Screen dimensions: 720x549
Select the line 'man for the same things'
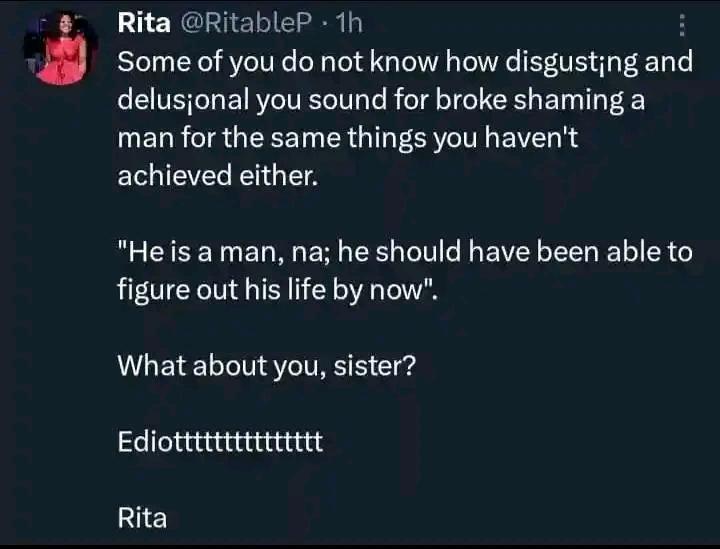347,138
